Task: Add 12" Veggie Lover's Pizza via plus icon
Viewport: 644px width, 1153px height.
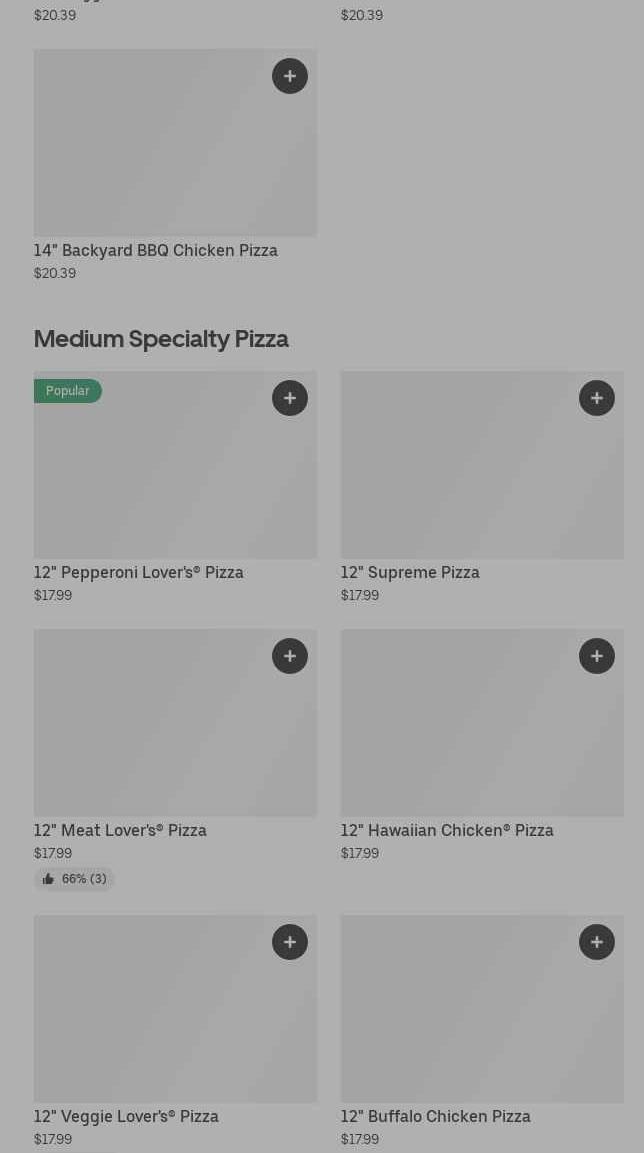Action: click(x=290, y=942)
